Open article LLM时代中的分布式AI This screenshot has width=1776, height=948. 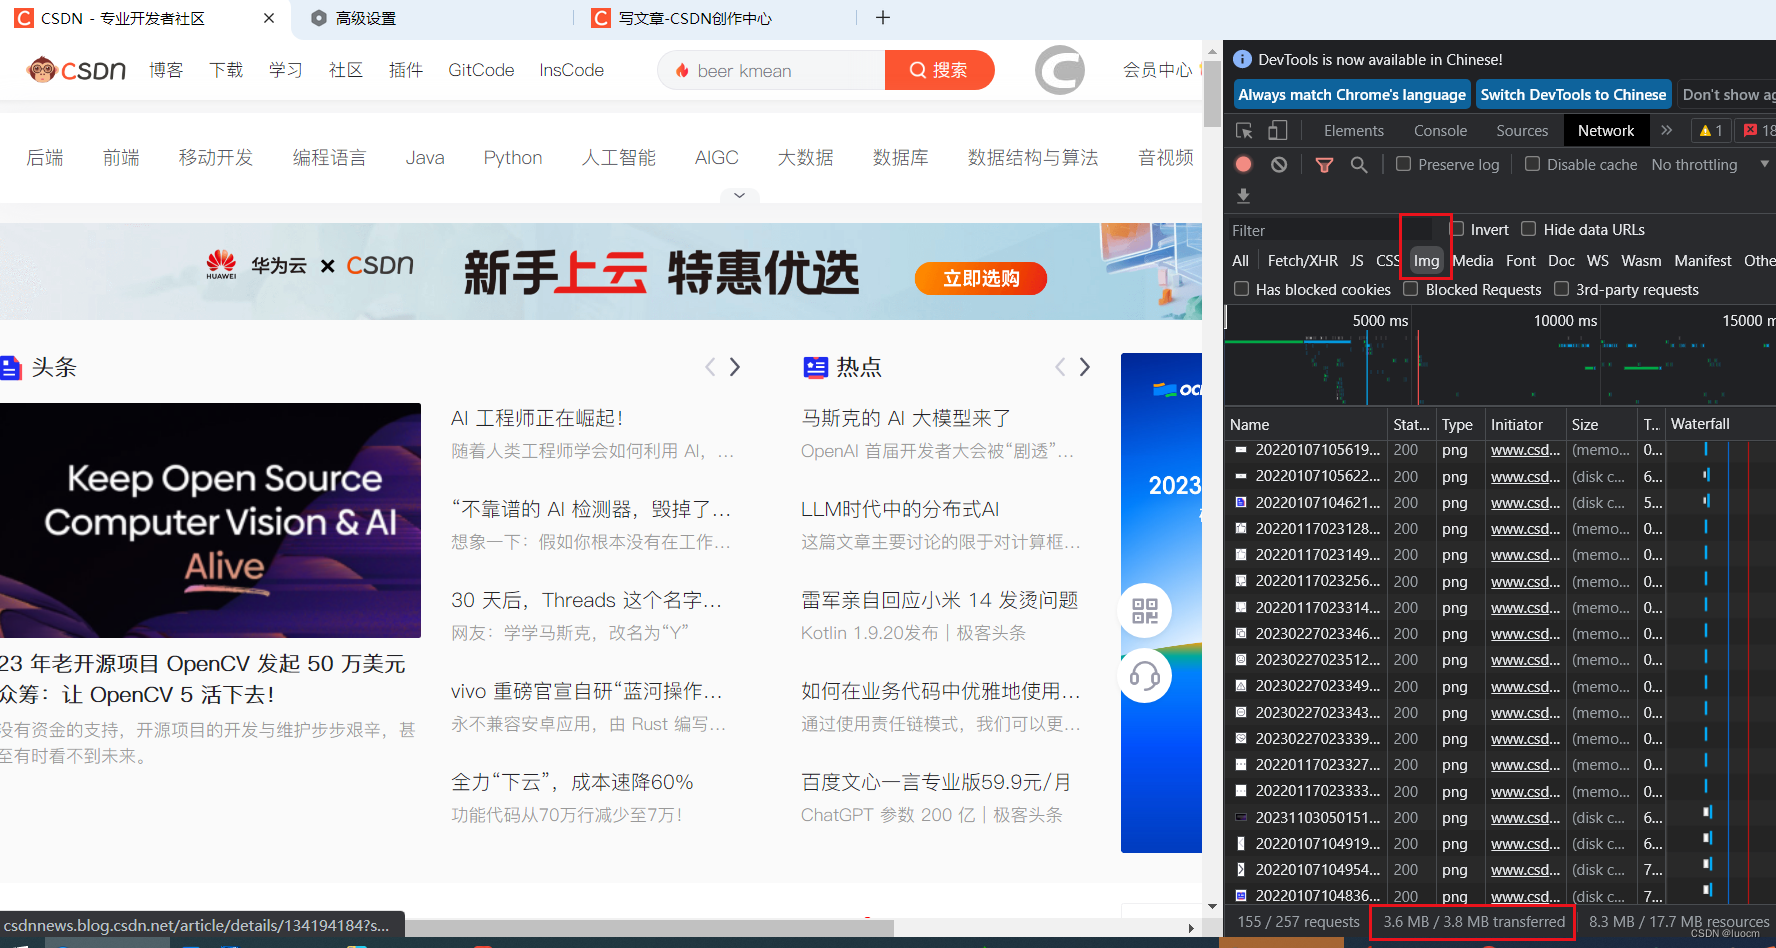900,509
